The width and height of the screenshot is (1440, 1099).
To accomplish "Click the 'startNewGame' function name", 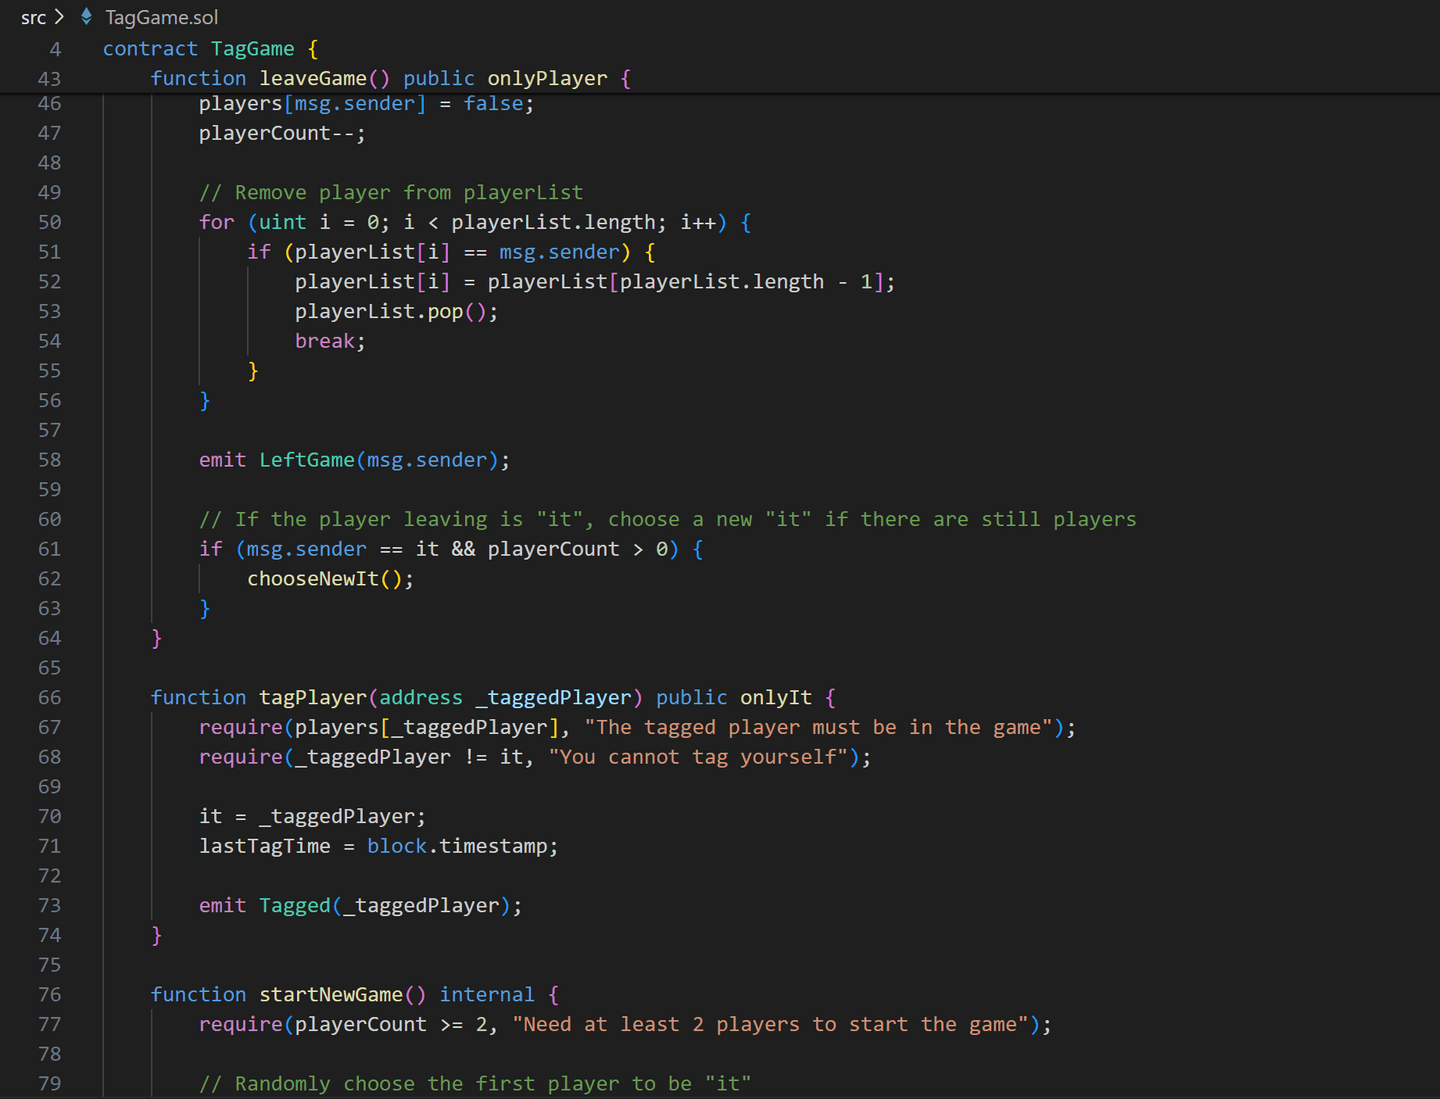I will click(x=331, y=994).
